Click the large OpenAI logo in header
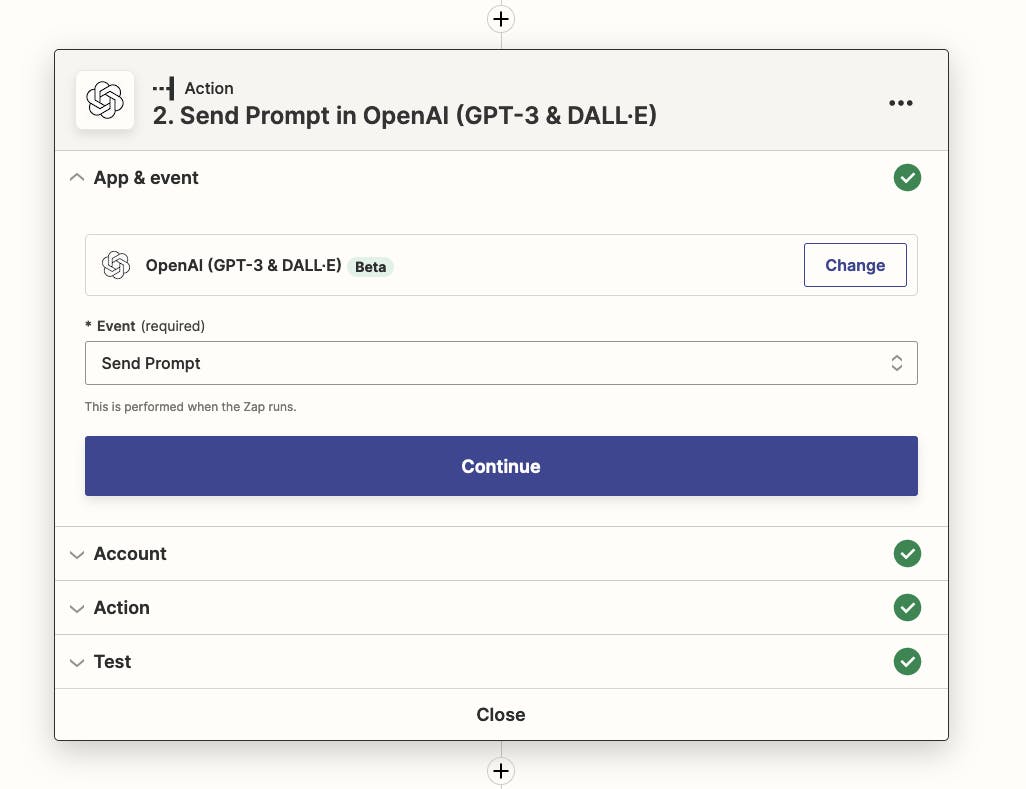Image resolution: width=1026 pixels, height=789 pixels. (105, 100)
